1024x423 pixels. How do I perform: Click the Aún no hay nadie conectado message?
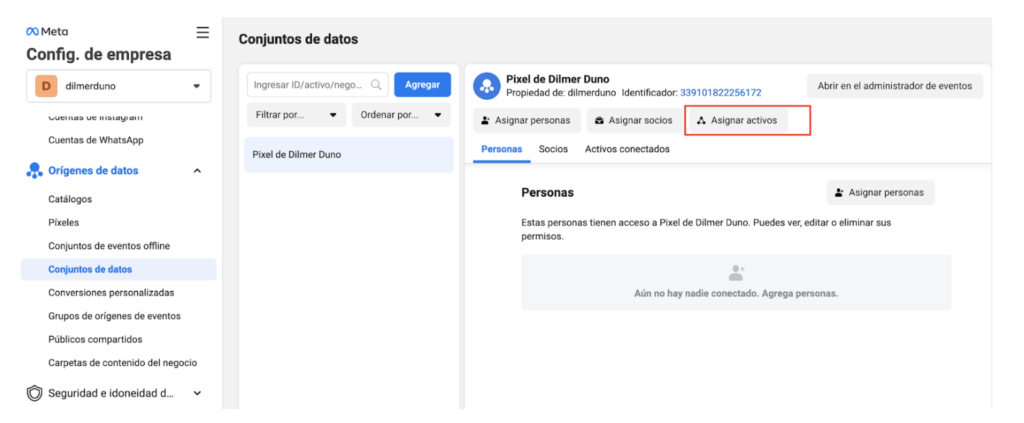tap(736, 294)
